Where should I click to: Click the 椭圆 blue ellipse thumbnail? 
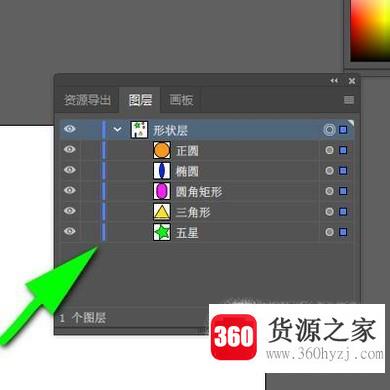tap(162, 171)
